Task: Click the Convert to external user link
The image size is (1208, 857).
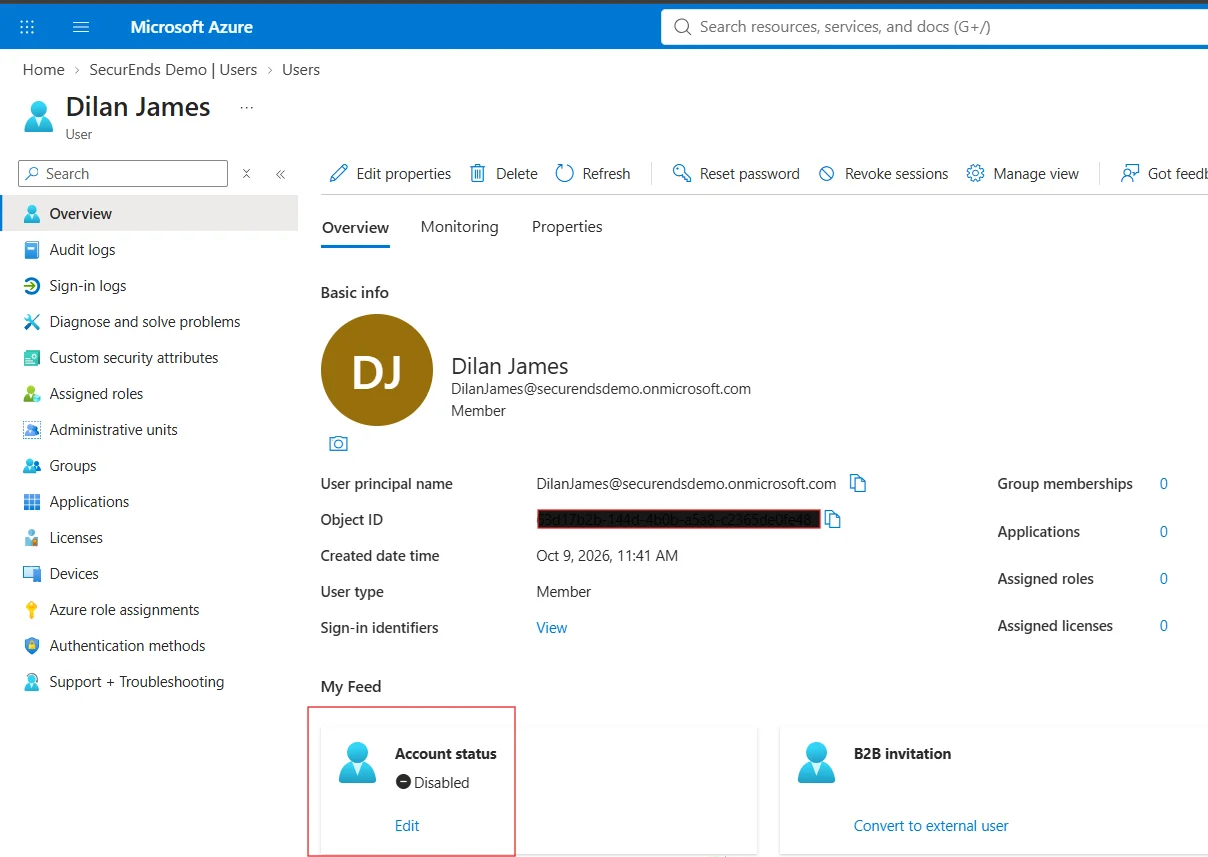Action: [x=931, y=826]
